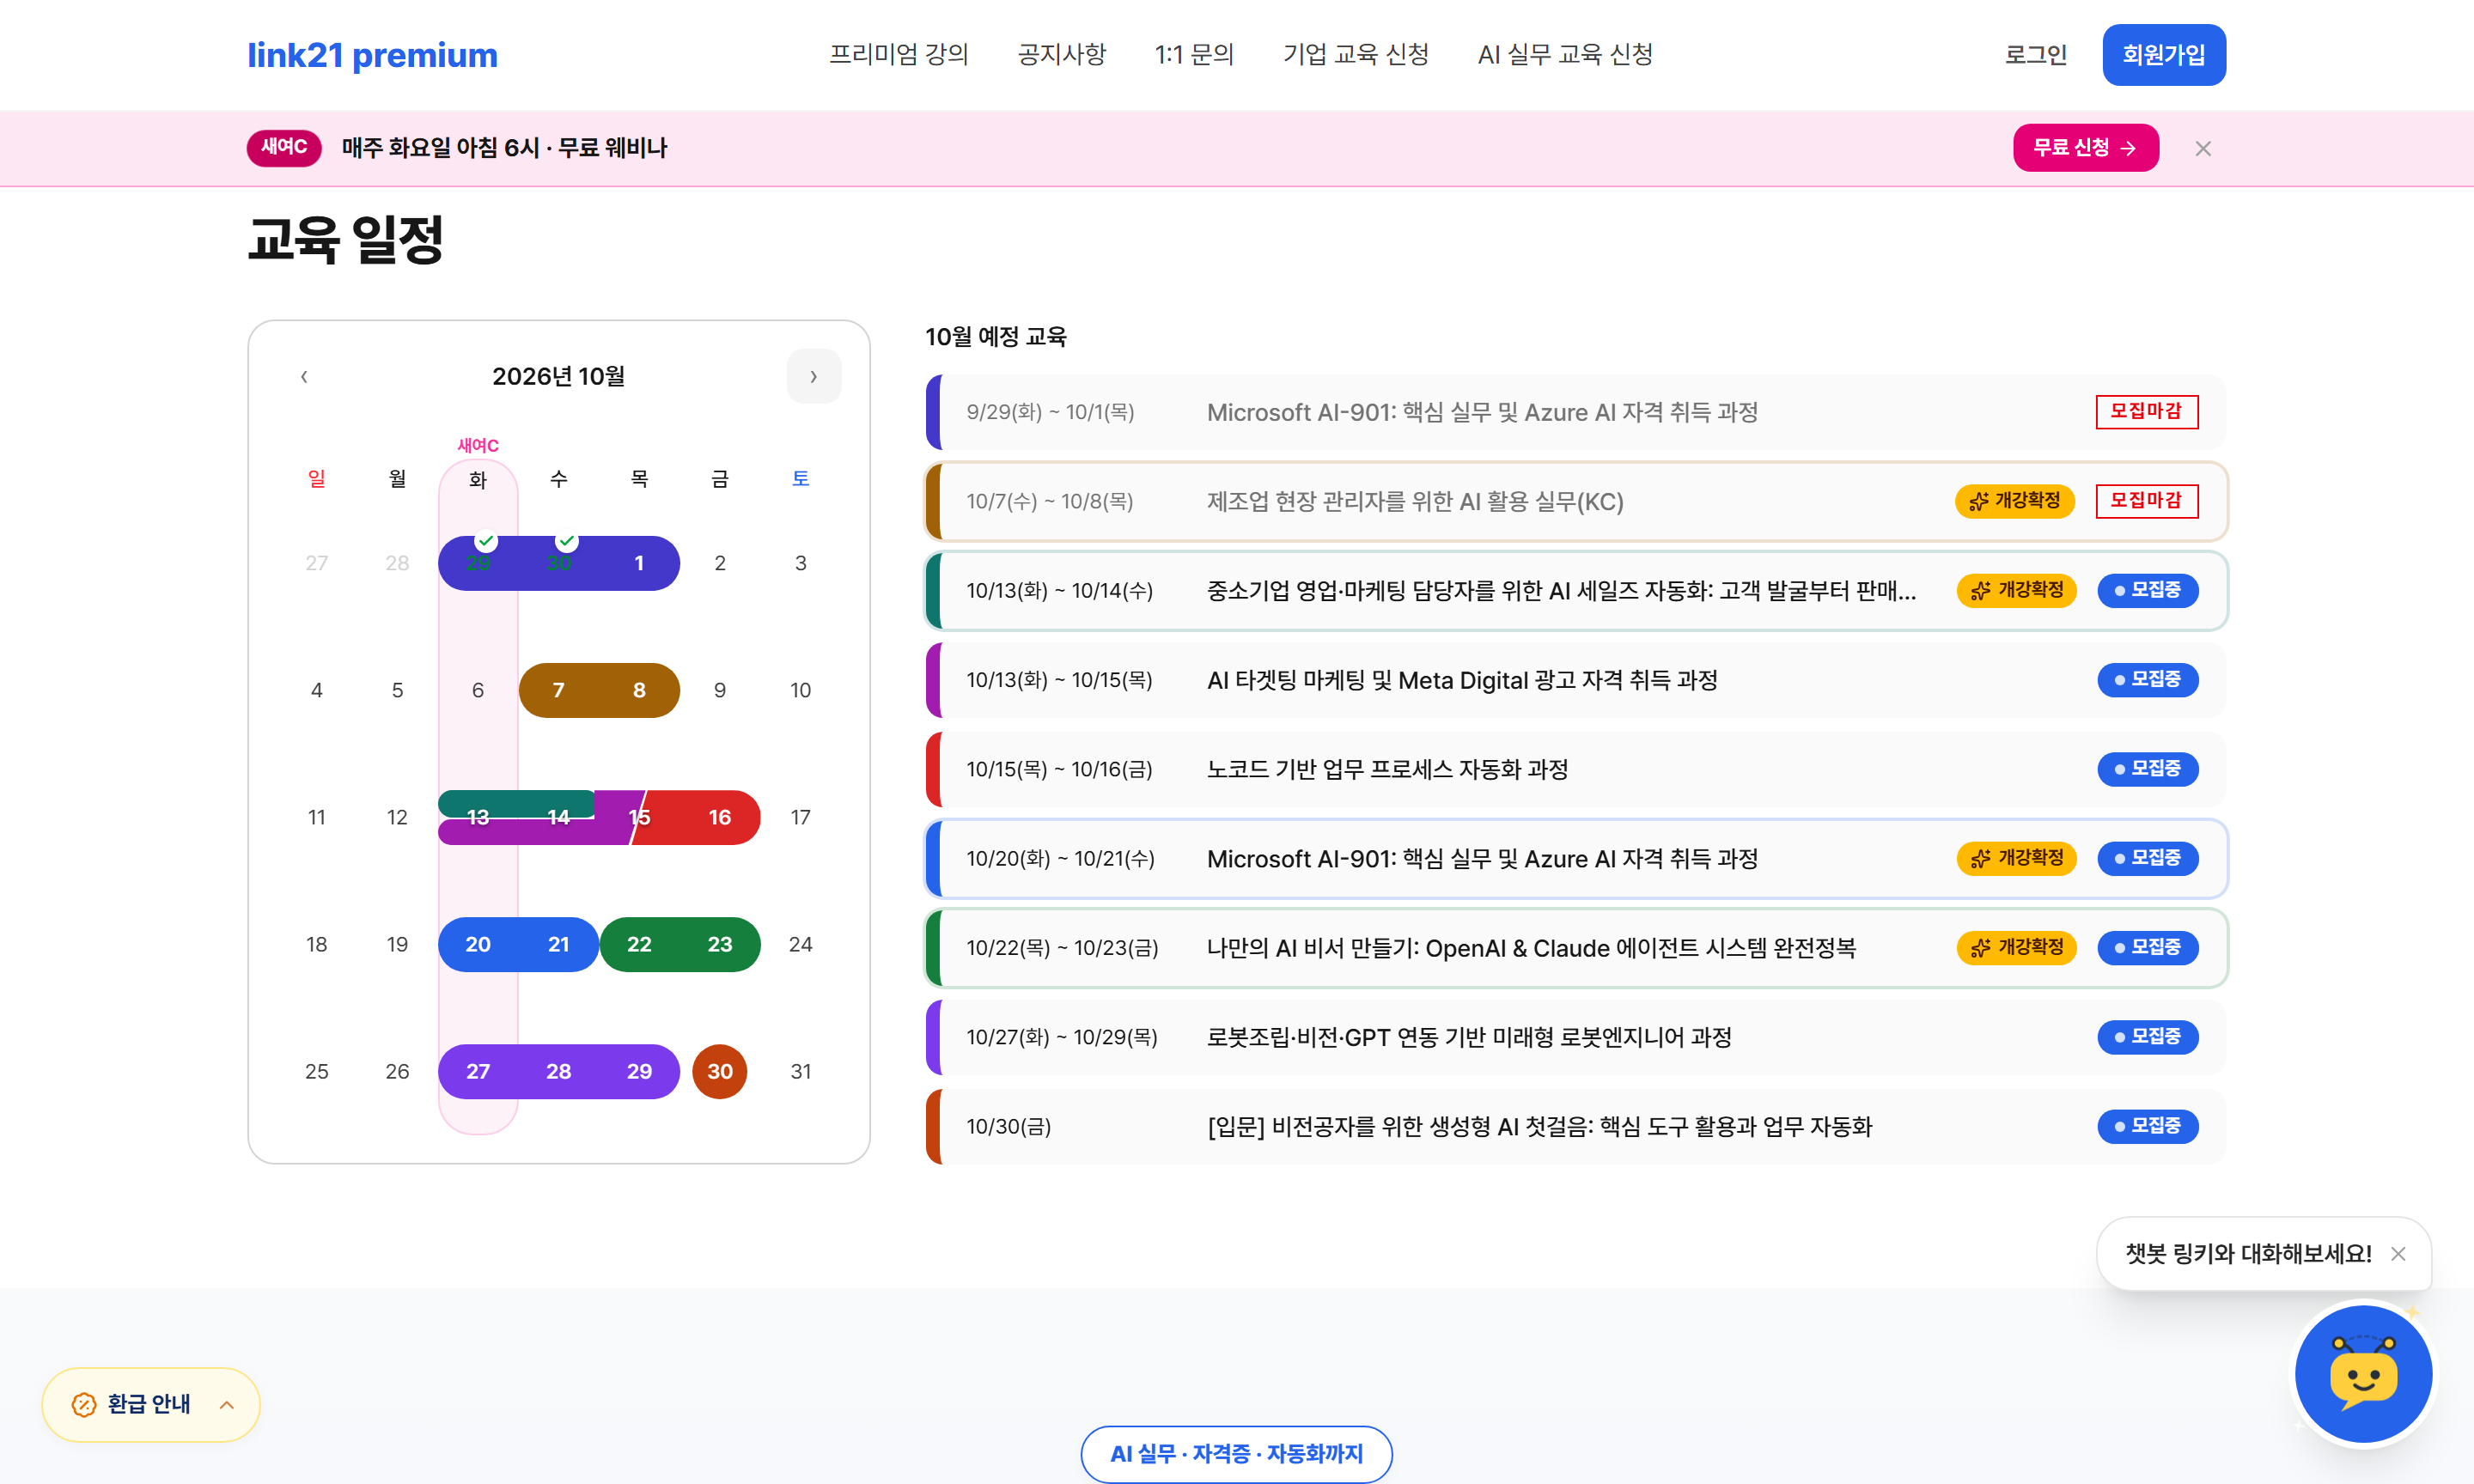Expand the 환급 안내 panel chevron
The height and width of the screenshot is (1484, 2474).
point(227,1404)
